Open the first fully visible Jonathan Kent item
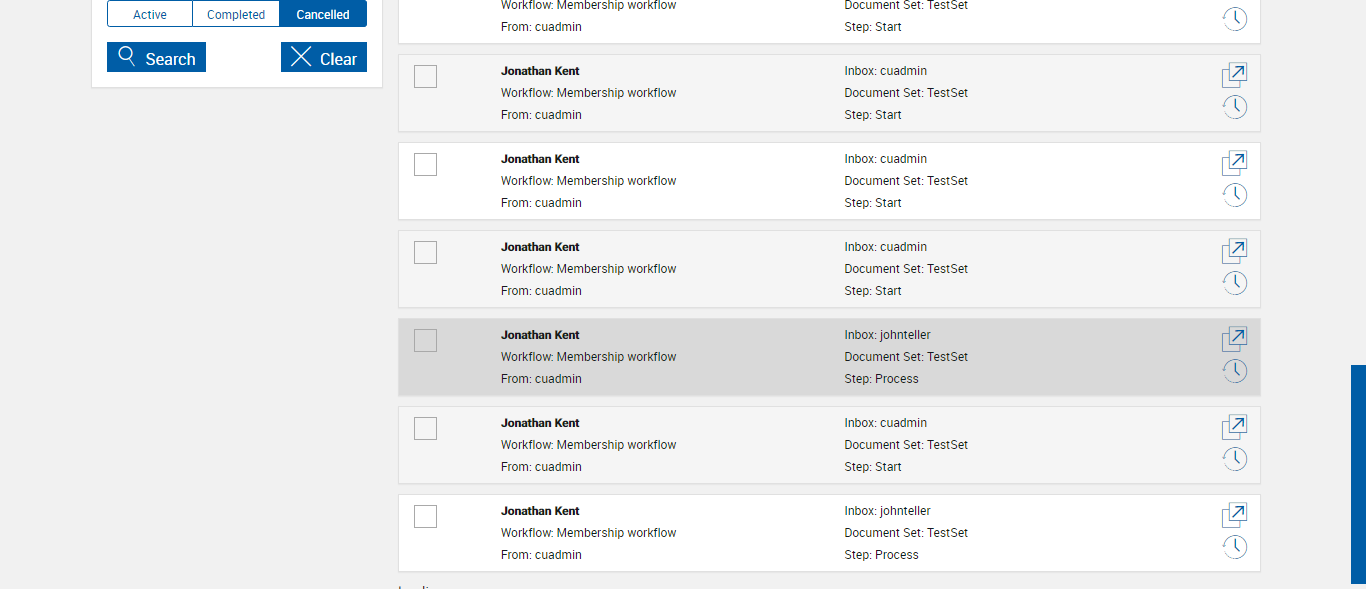The image size is (1366, 589). 1234,75
